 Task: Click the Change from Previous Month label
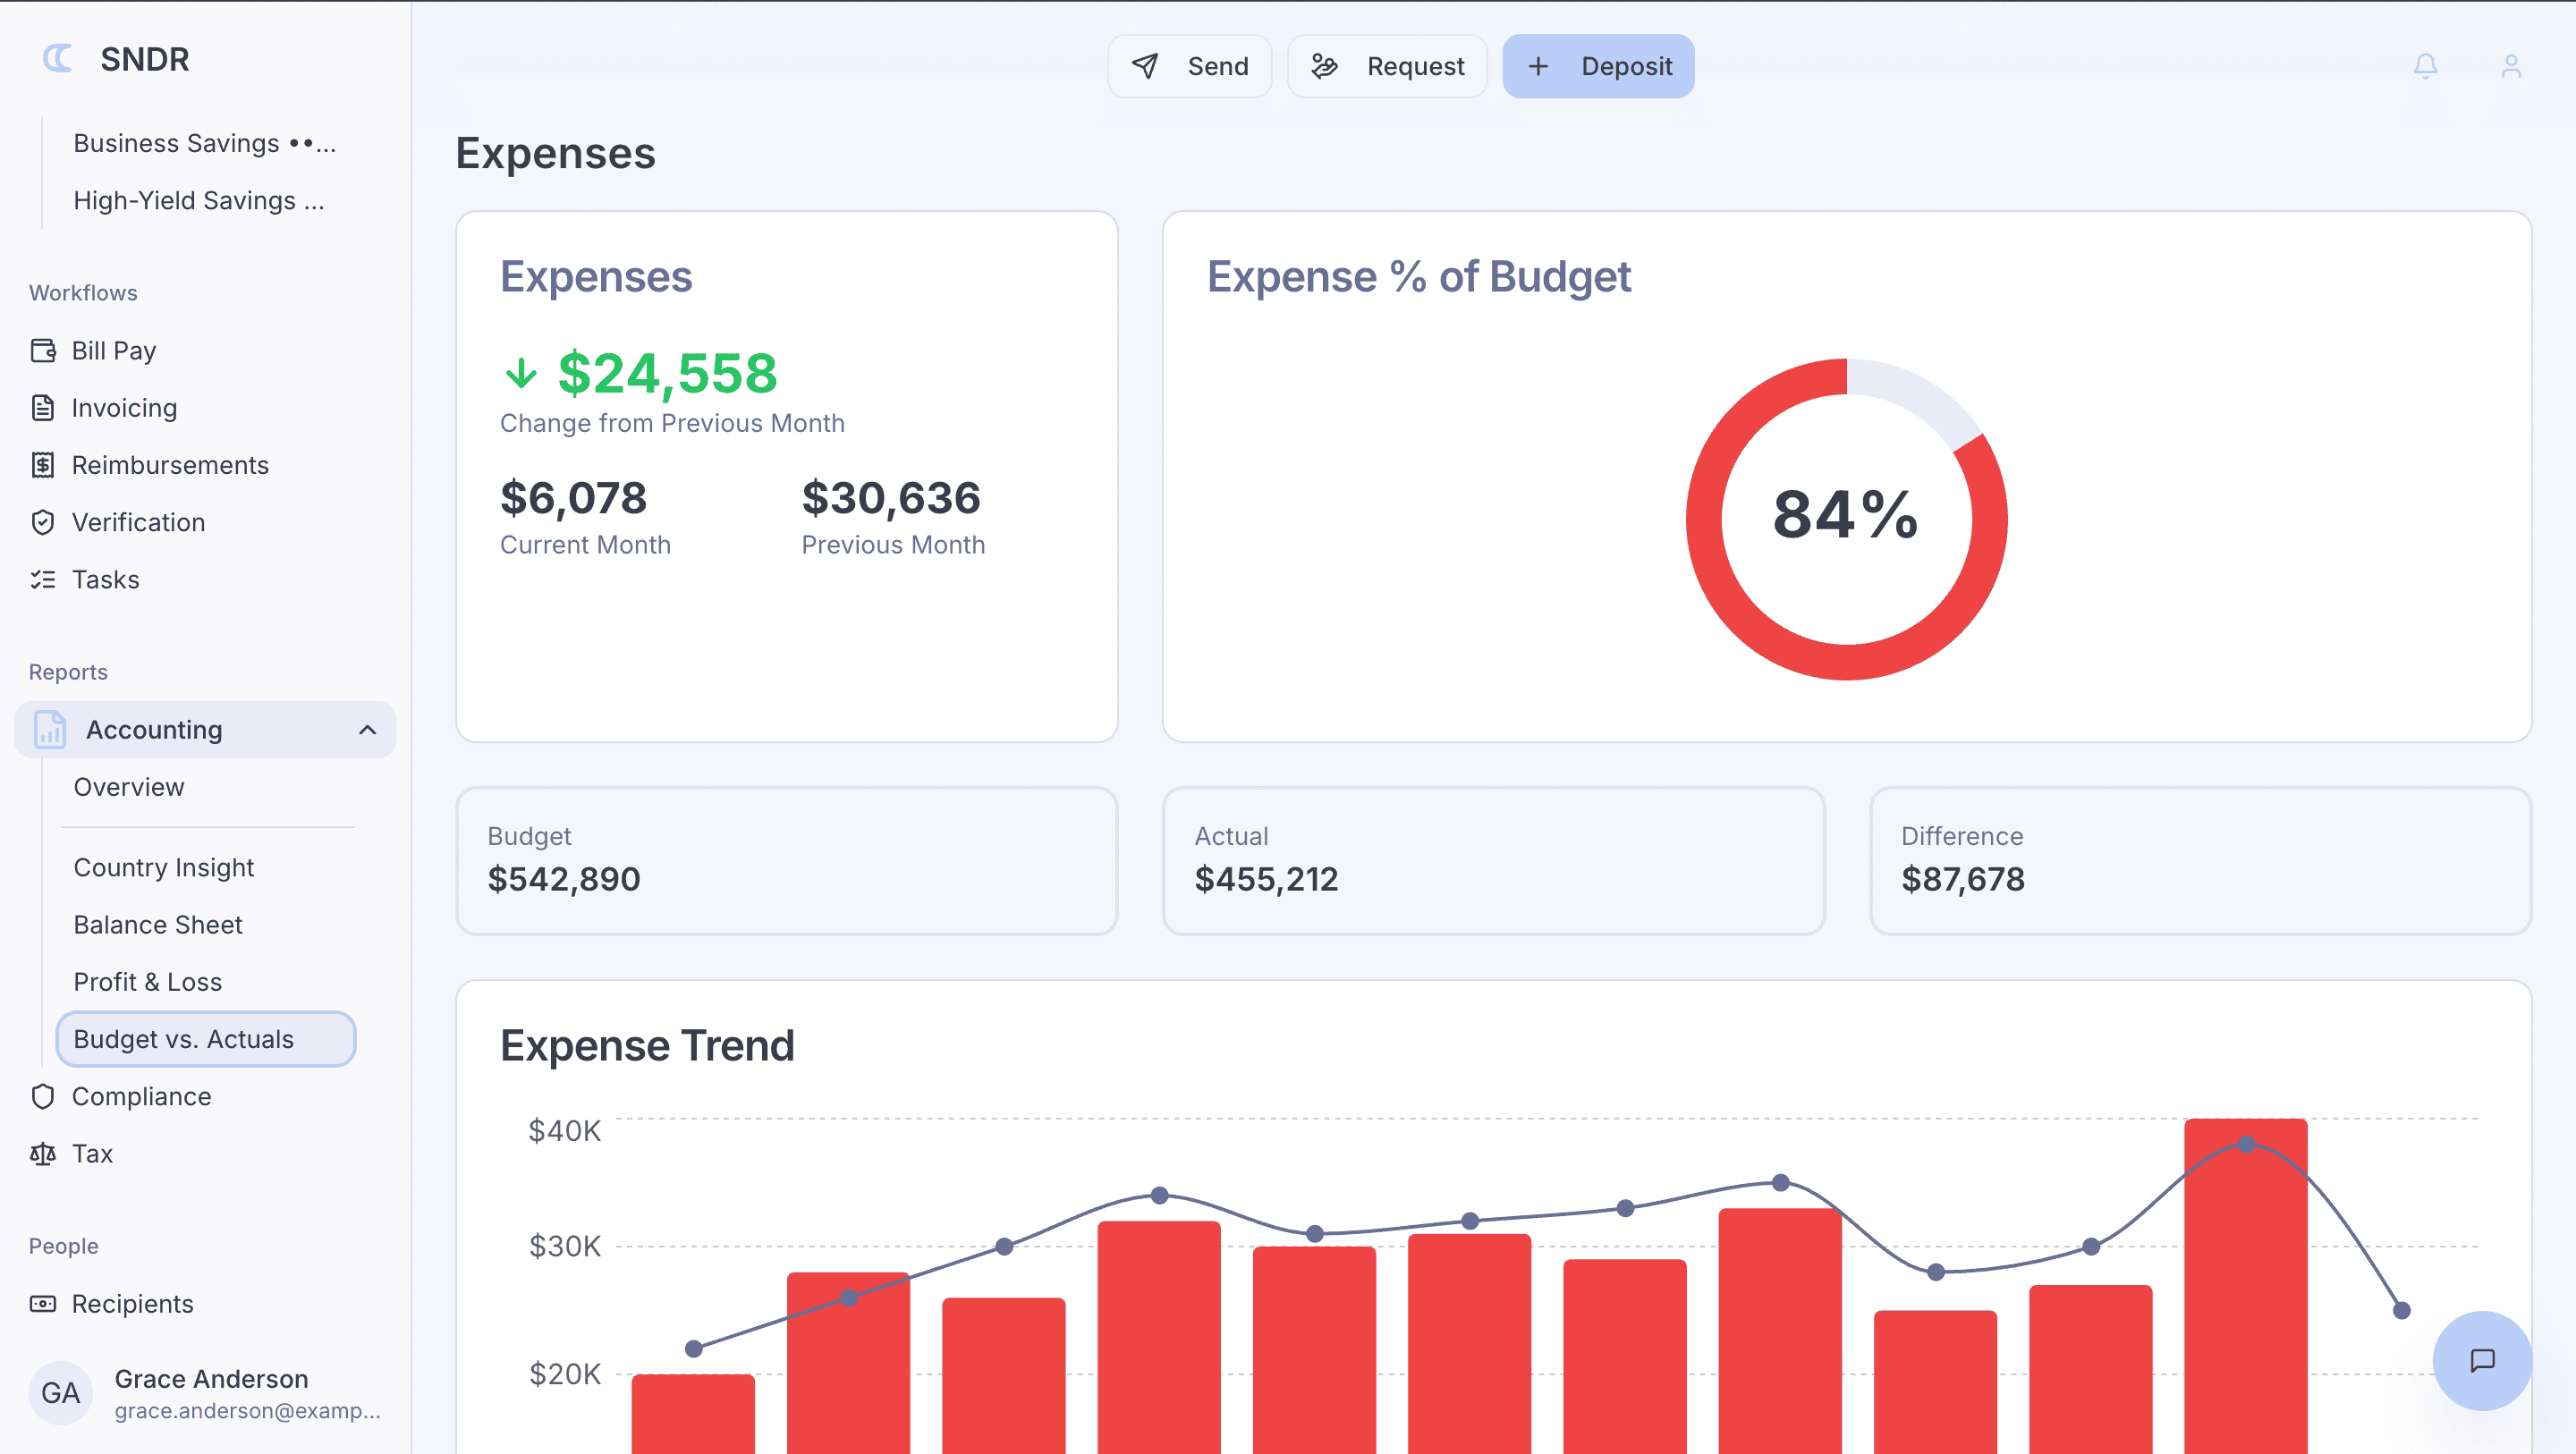(x=672, y=422)
